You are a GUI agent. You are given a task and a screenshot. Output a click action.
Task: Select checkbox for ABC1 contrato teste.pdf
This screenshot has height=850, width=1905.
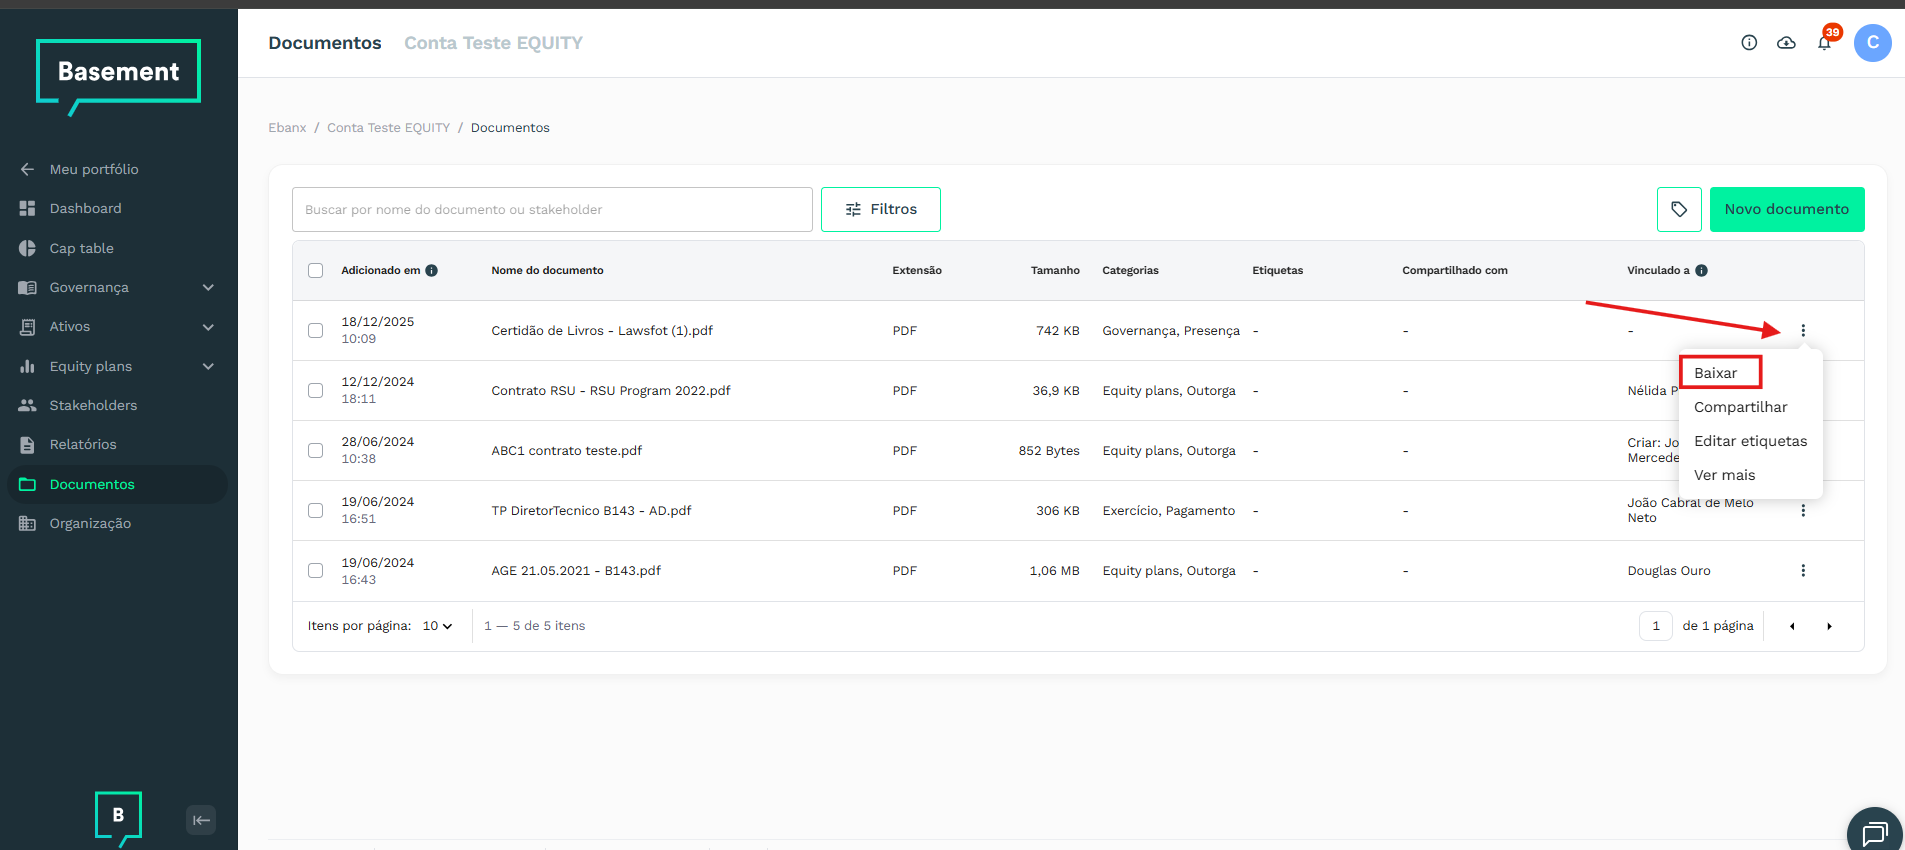(316, 450)
